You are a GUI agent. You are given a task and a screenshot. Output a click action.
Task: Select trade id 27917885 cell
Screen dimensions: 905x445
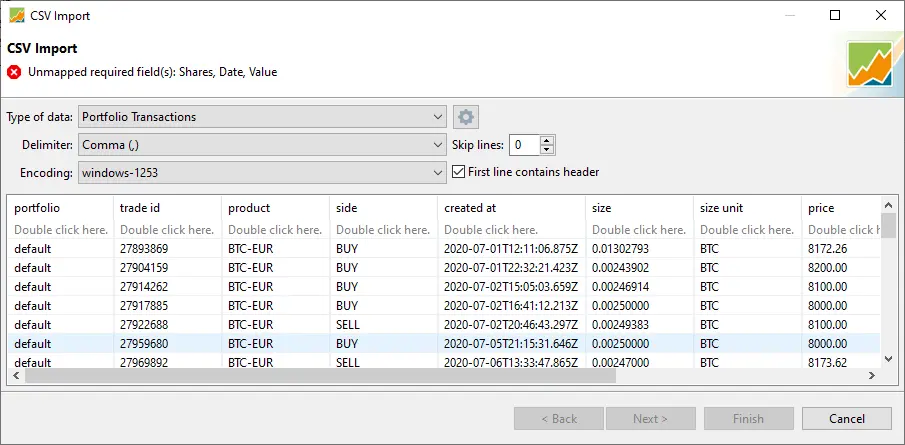(144, 306)
